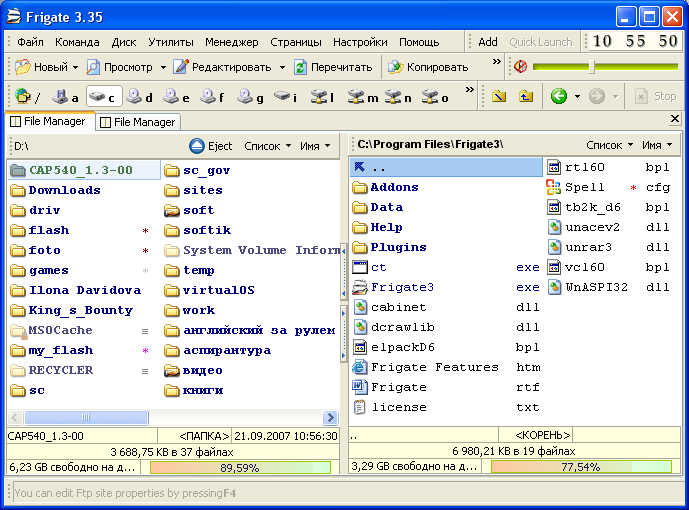
Task: Open drive i
Action: tap(286, 96)
